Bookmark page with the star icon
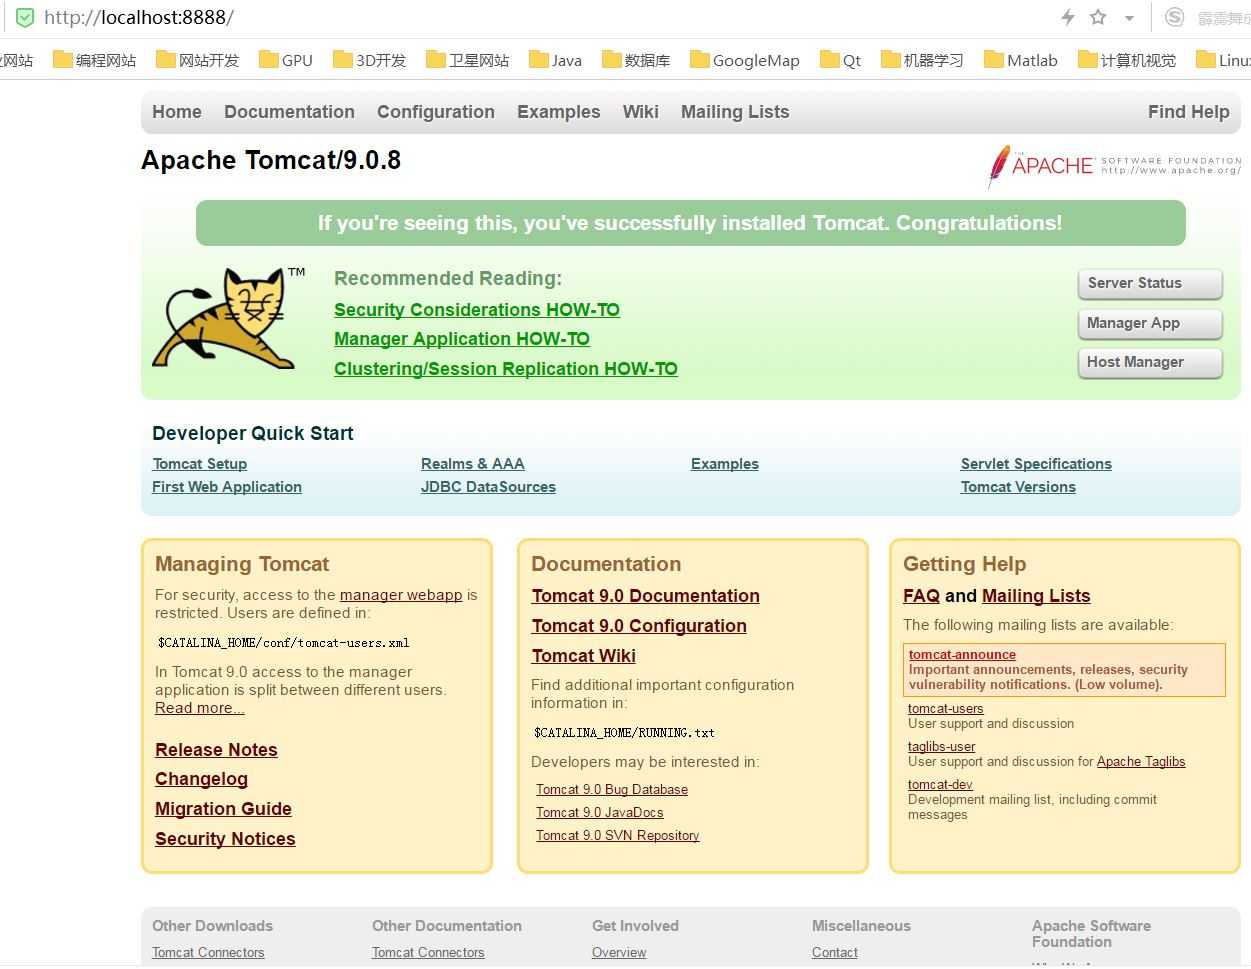The height and width of the screenshot is (969, 1251). click(x=1098, y=18)
